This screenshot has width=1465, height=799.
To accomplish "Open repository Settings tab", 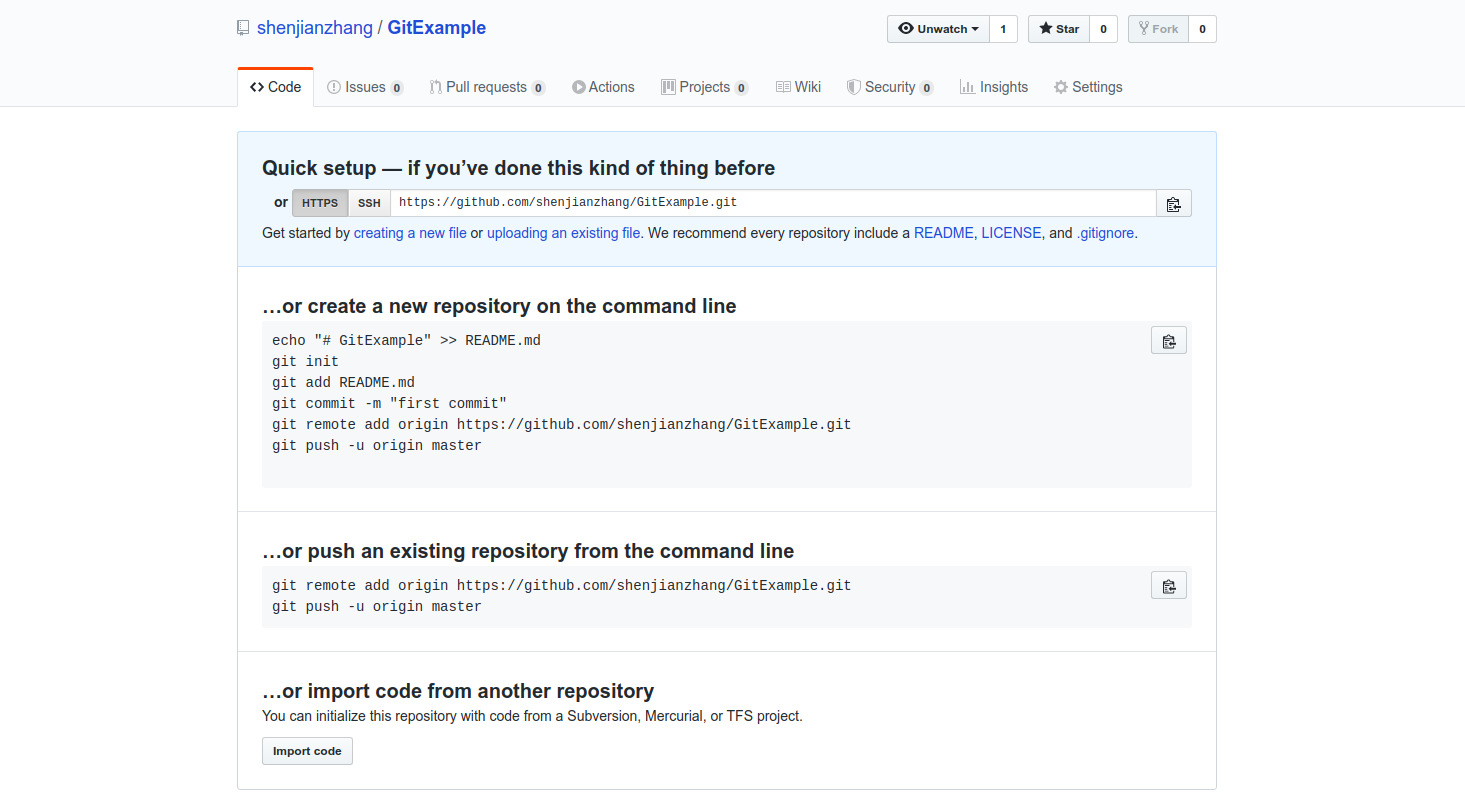I will [1088, 87].
